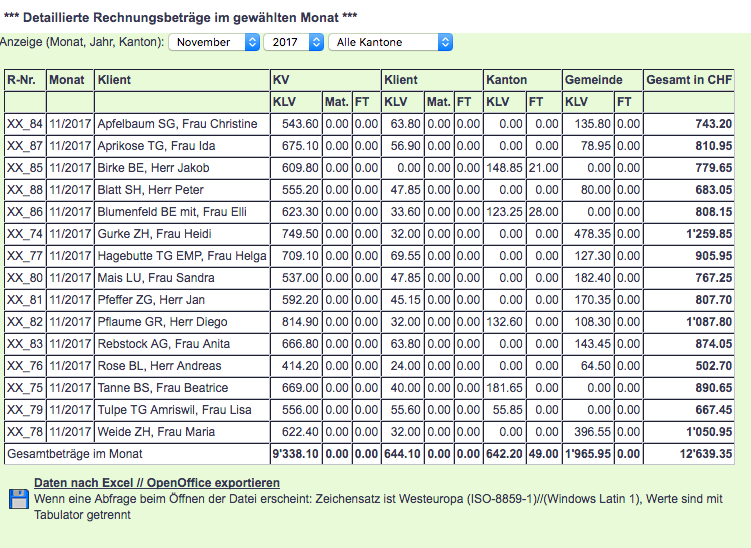Click the KV total 9'338.10 cell
751x548 pixels.
pos(296,454)
